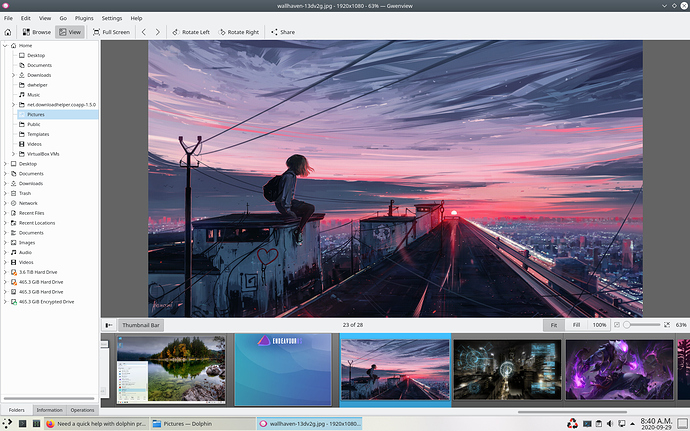The image size is (690, 431).
Task: Expand the Recent Files node
Action: tap(5, 213)
